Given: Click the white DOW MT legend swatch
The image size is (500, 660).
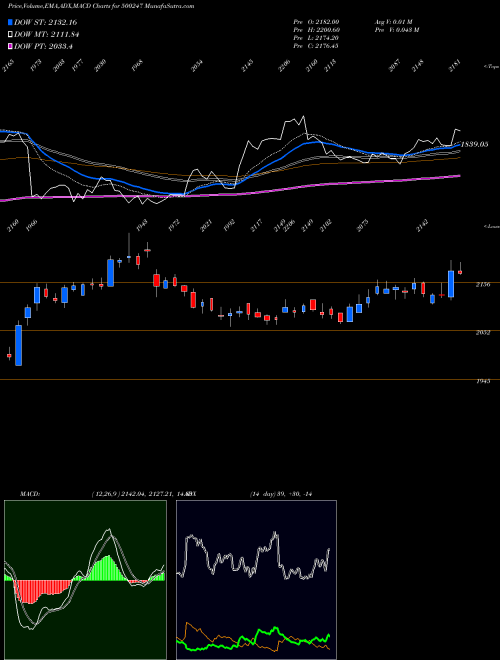Looking at the screenshot, I should click(x=11, y=35).
